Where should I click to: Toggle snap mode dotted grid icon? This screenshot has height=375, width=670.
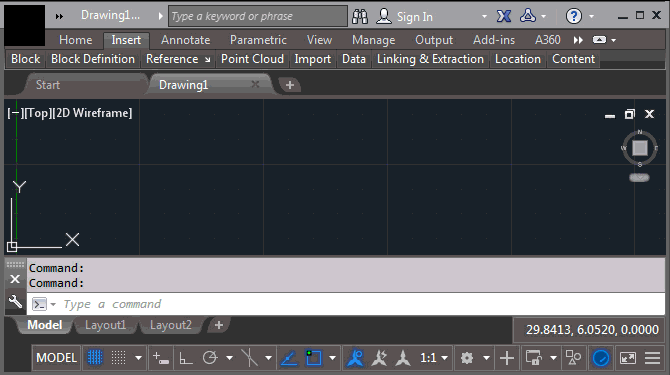118,357
